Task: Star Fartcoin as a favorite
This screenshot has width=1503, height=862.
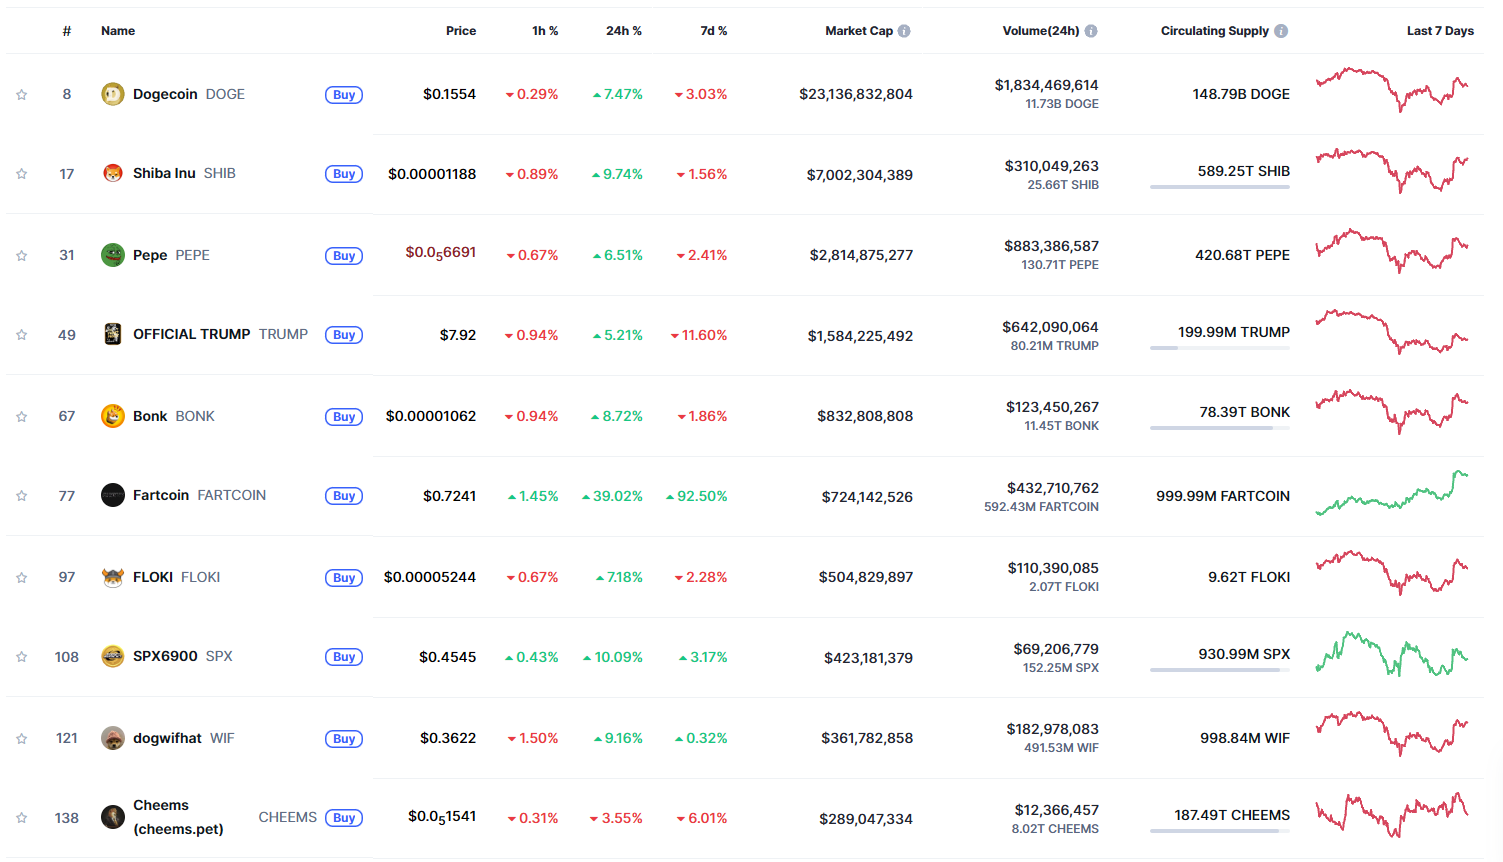Action: 21,496
